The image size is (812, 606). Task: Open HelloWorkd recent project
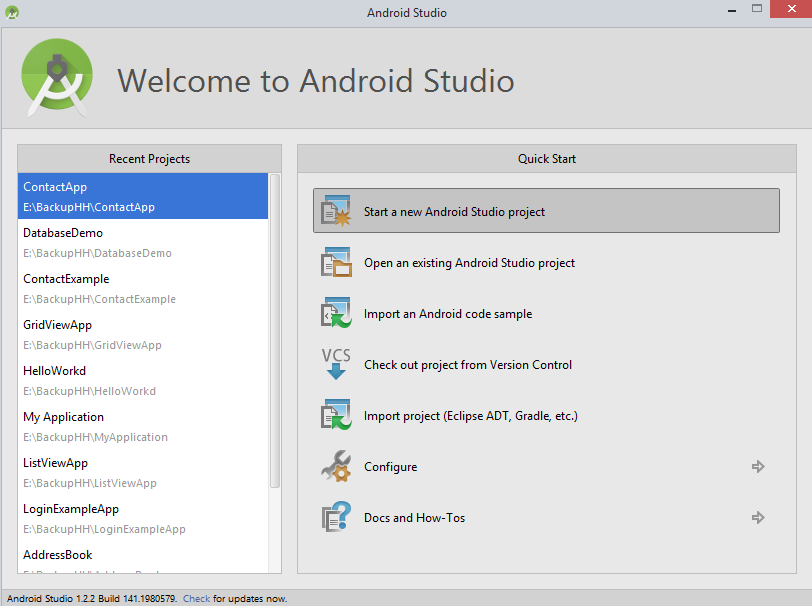(x=143, y=381)
